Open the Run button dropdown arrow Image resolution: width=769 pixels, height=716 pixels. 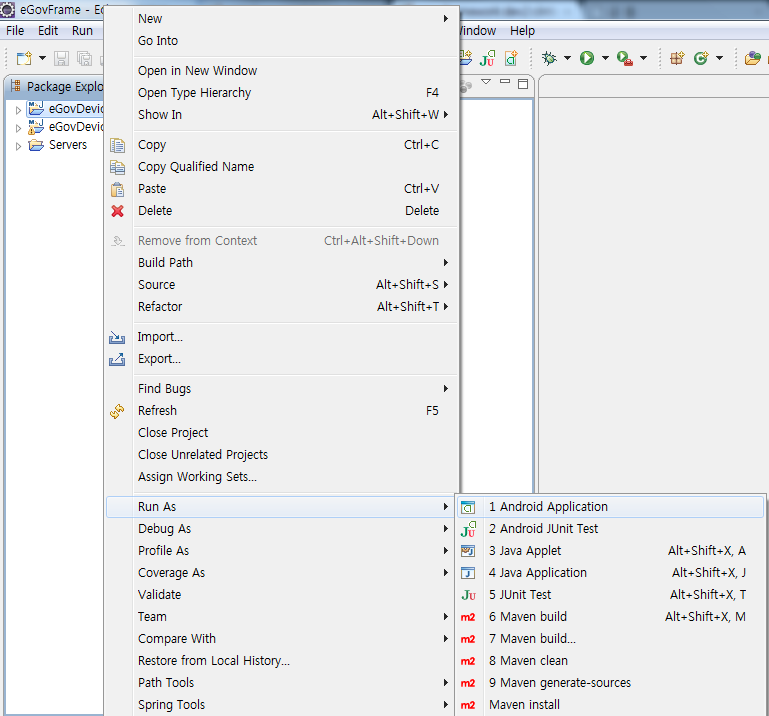605,59
